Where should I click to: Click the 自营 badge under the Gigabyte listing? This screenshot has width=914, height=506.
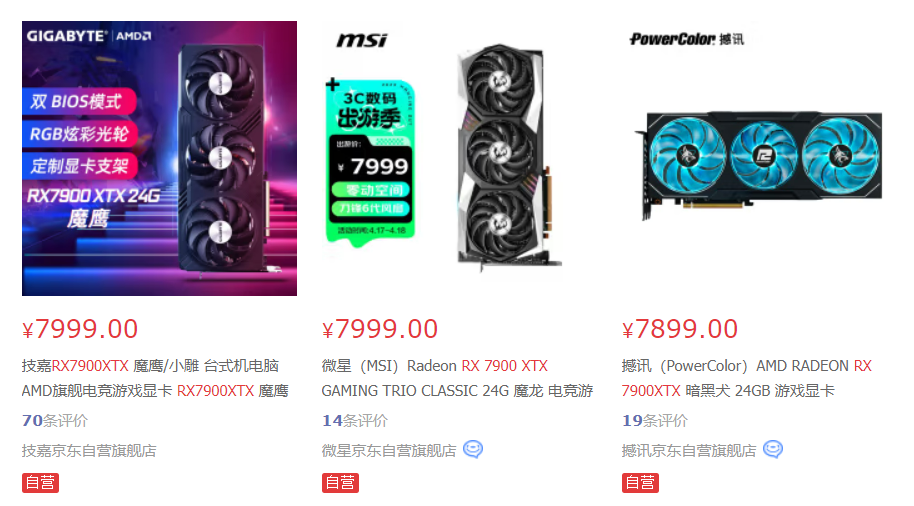[40, 483]
